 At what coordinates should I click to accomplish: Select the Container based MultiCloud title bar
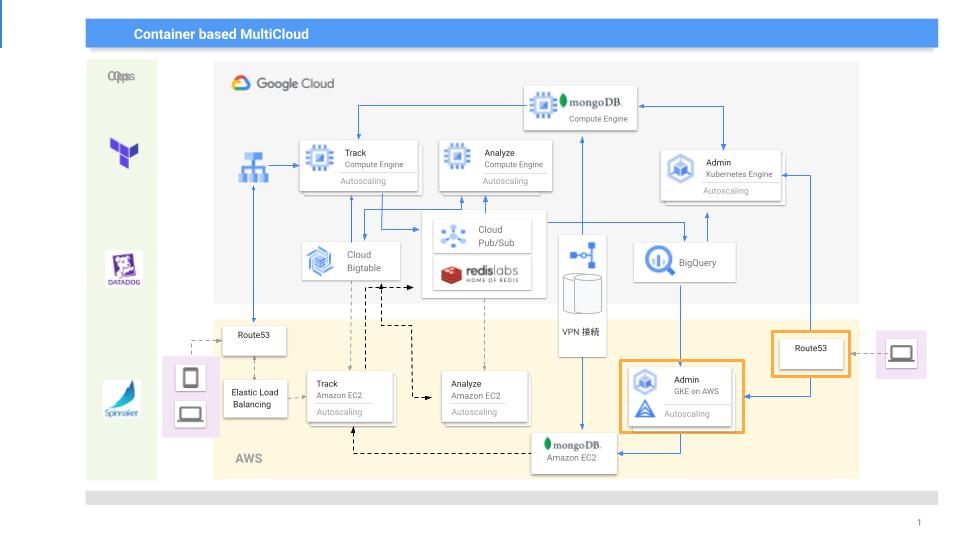point(511,34)
